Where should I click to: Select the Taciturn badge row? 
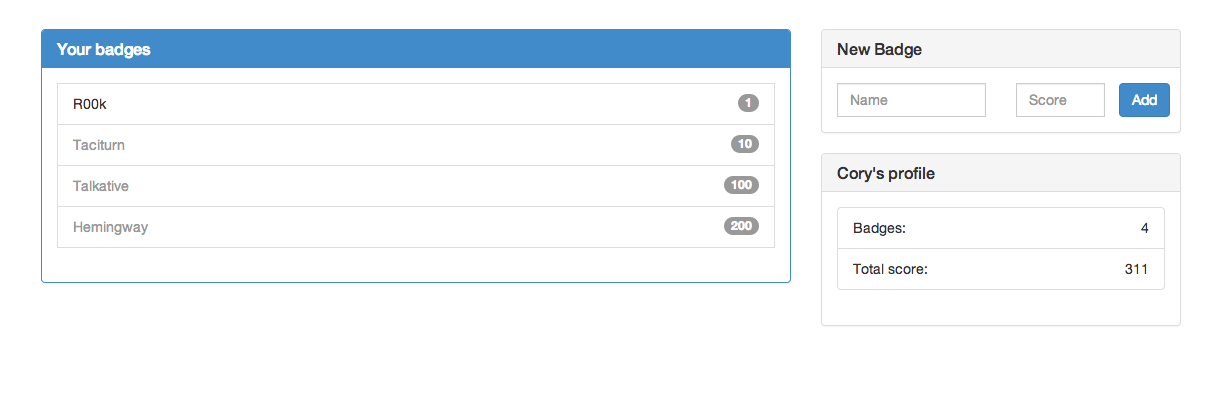coord(99,145)
